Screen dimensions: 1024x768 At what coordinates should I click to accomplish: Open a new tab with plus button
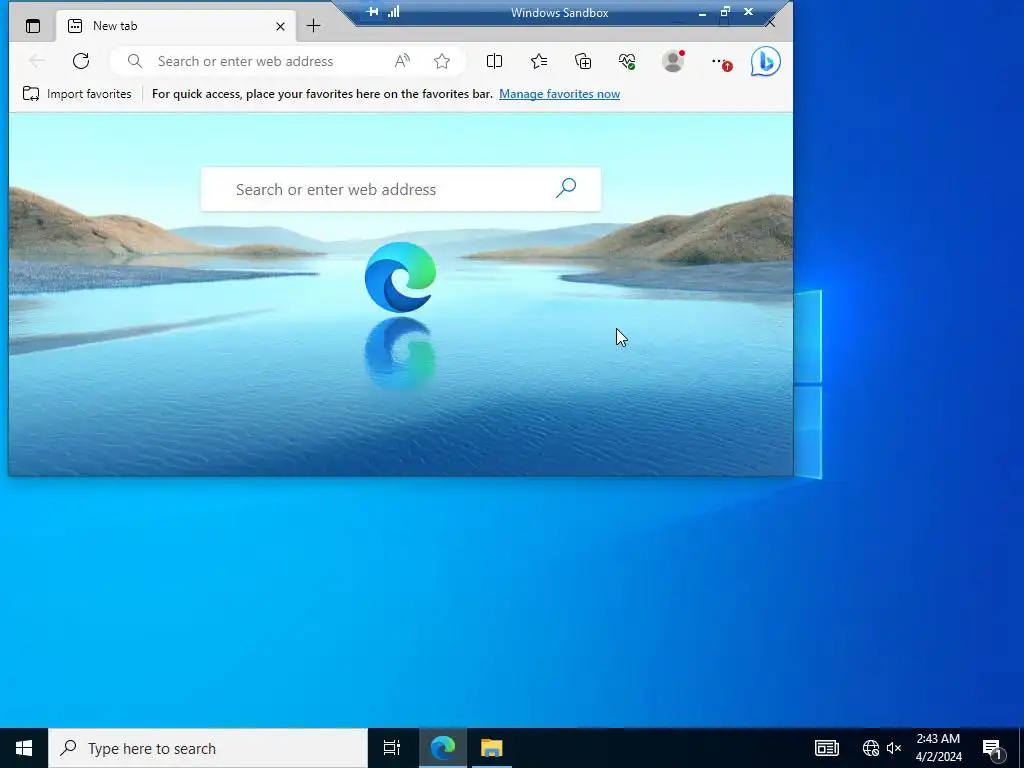coord(313,26)
